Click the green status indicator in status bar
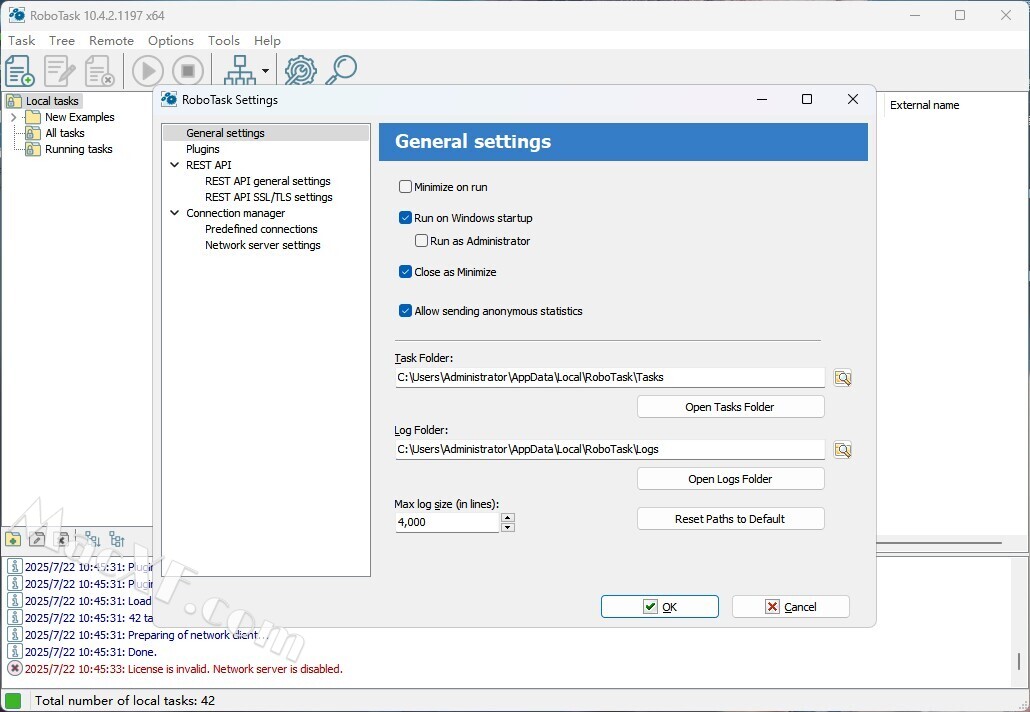This screenshot has width=1030, height=712. (x=13, y=701)
